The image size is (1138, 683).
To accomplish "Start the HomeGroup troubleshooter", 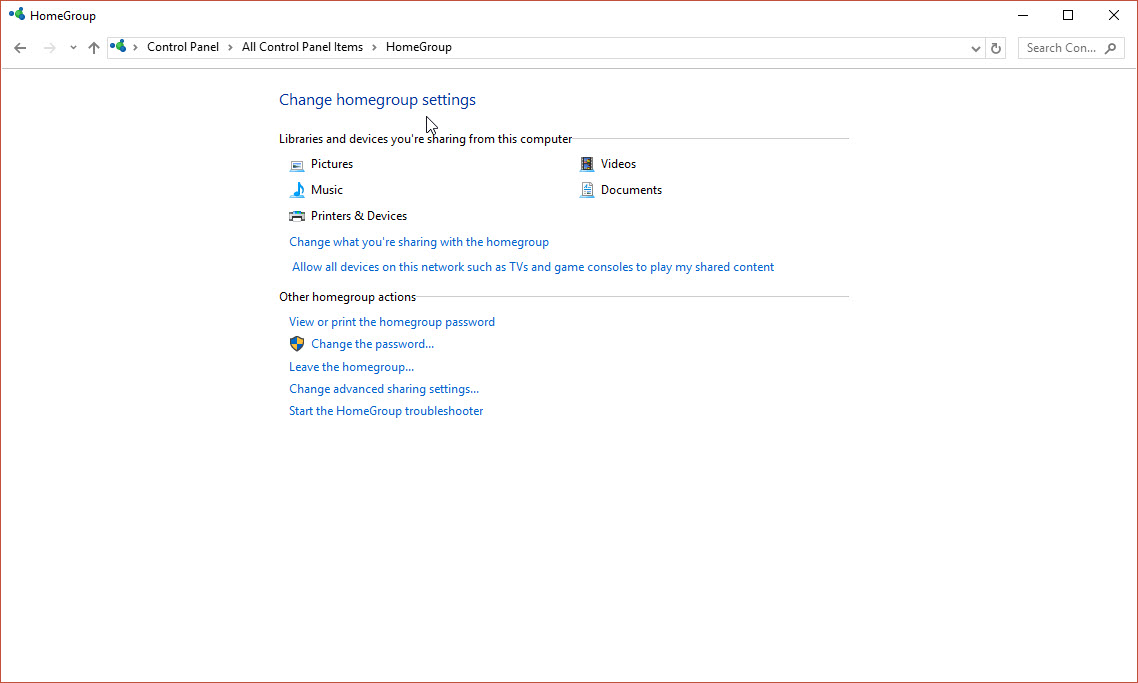I will click(x=386, y=411).
